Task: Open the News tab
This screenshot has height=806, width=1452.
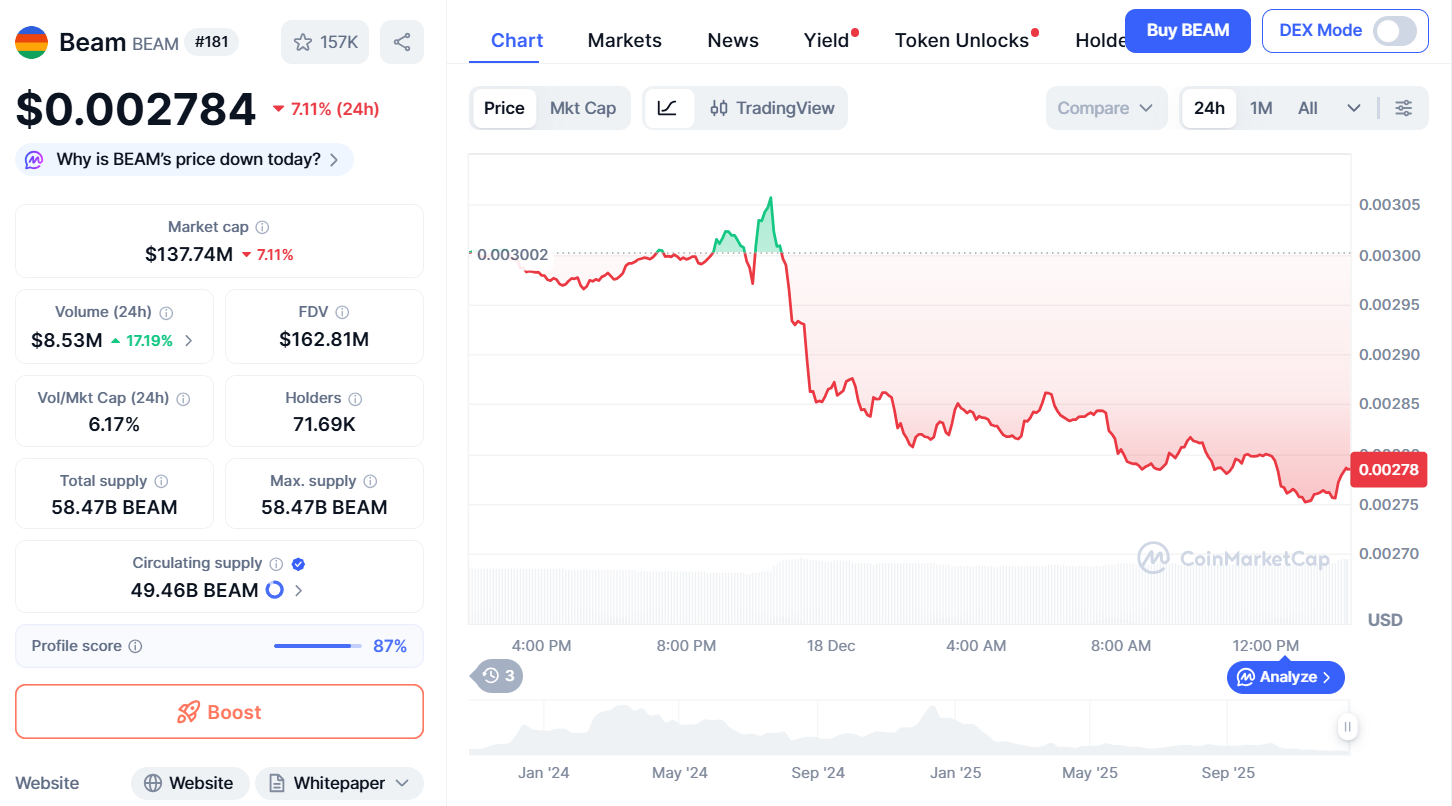Action: (x=732, y=40)
